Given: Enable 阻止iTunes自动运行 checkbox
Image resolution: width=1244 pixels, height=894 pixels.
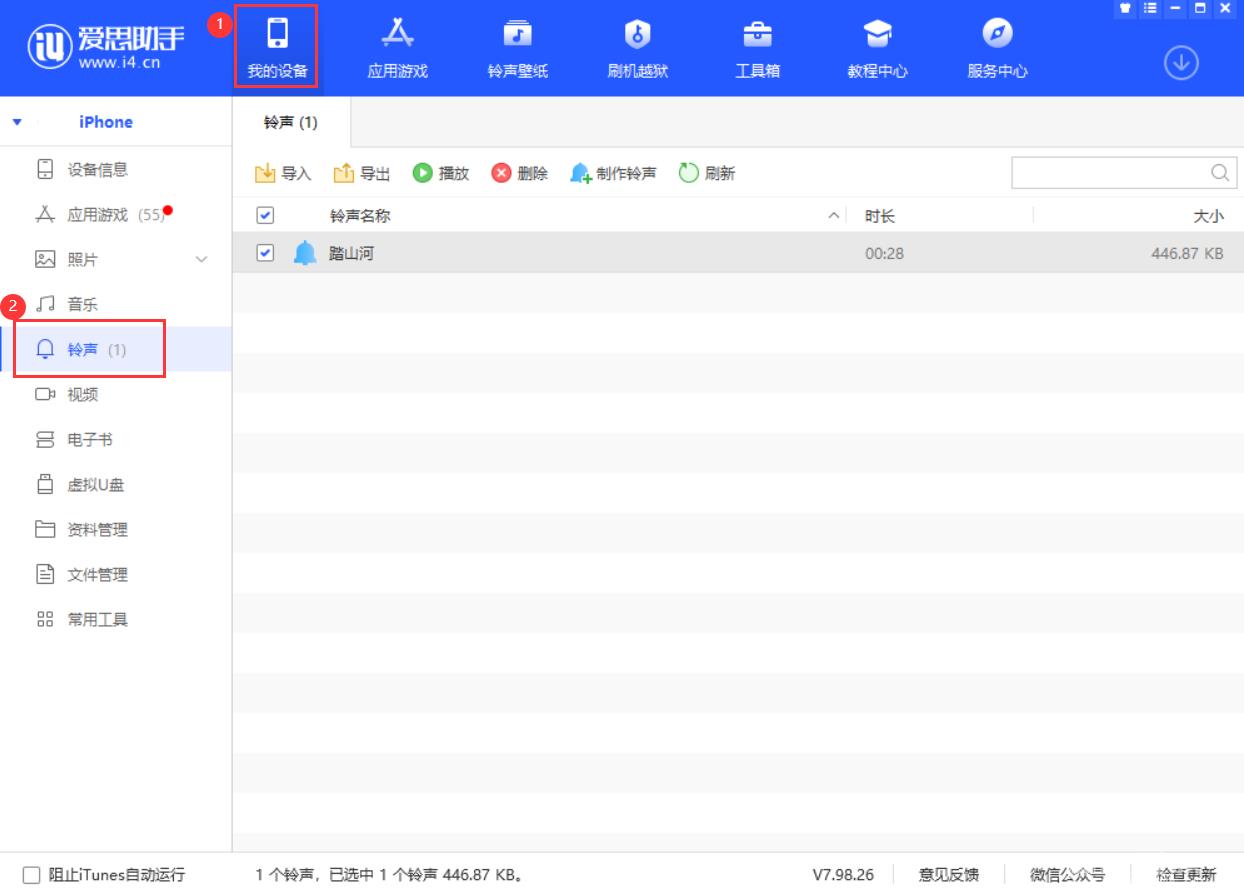Looking at the screenshot, I should (x=31, y=875).
